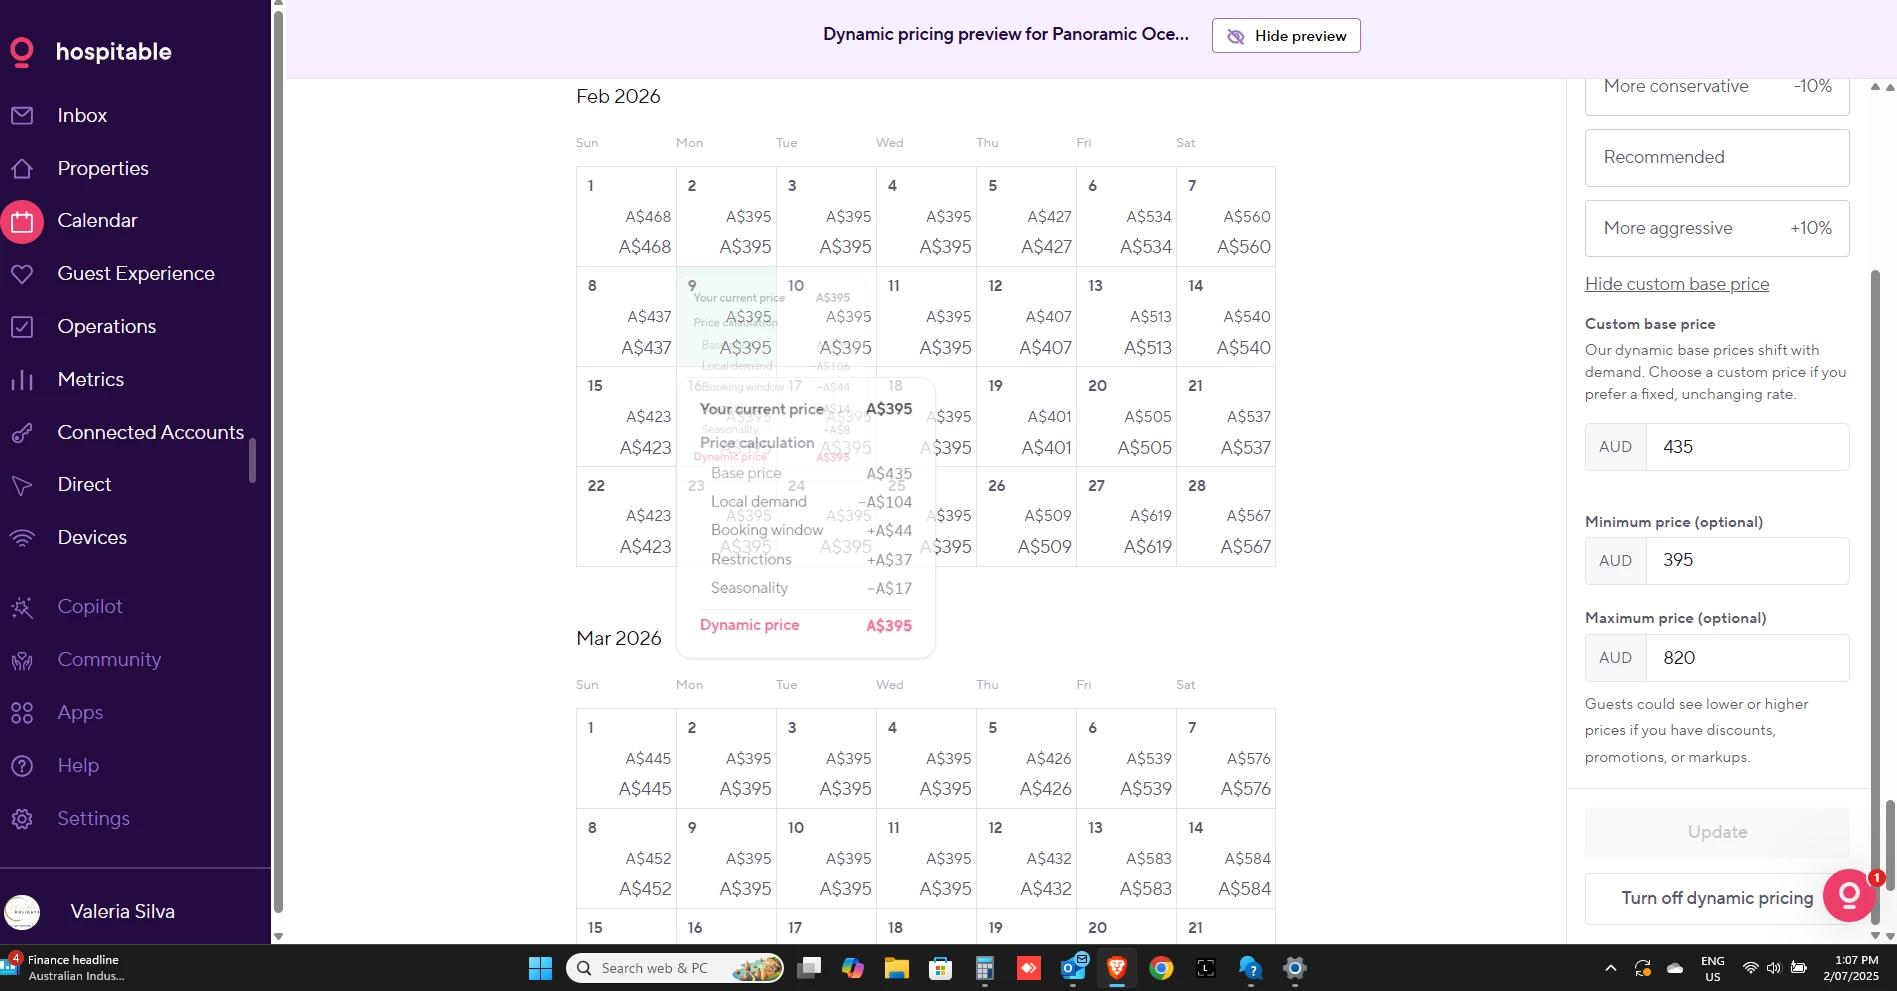
Task: Click maximum price field 820
Action: click(x=1747, y=658)
